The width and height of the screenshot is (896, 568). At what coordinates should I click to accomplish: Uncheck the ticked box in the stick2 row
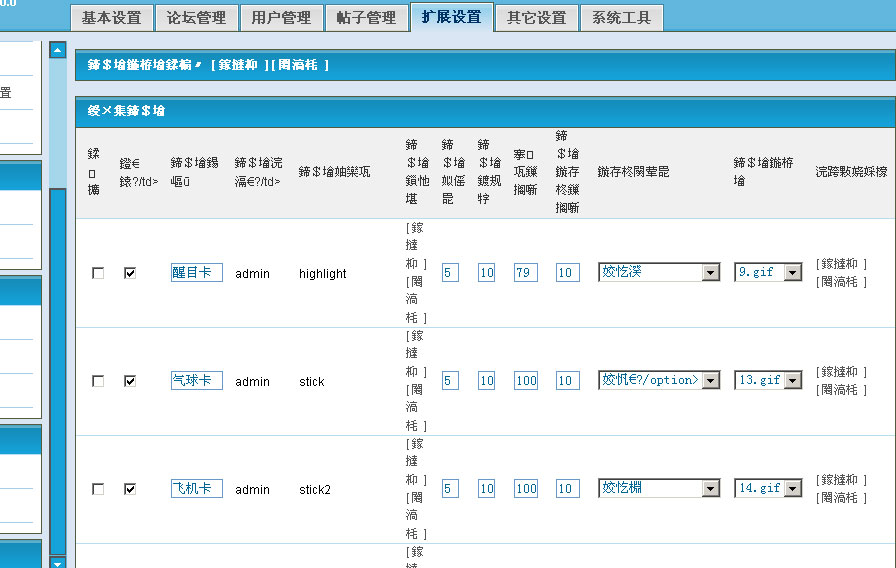coord(130,489)
